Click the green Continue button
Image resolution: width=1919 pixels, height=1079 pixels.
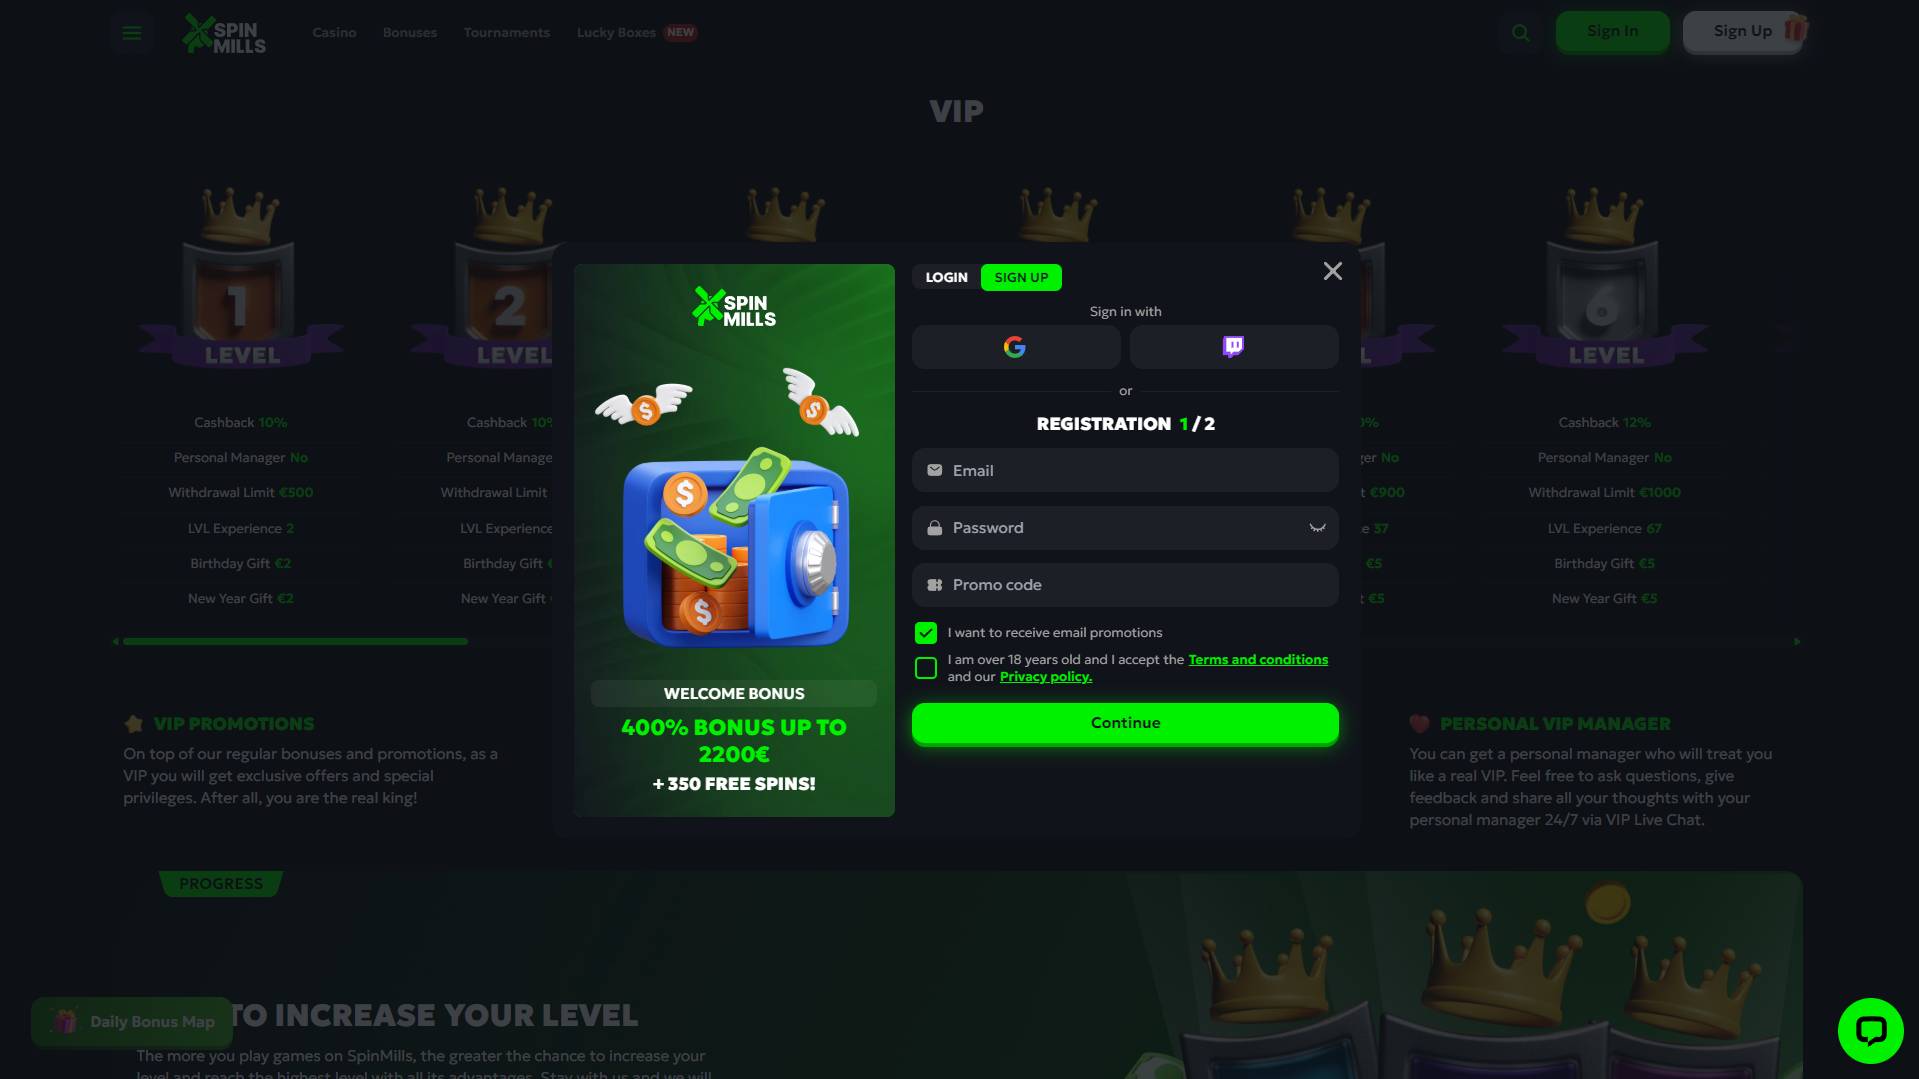tap(1125, 723)
